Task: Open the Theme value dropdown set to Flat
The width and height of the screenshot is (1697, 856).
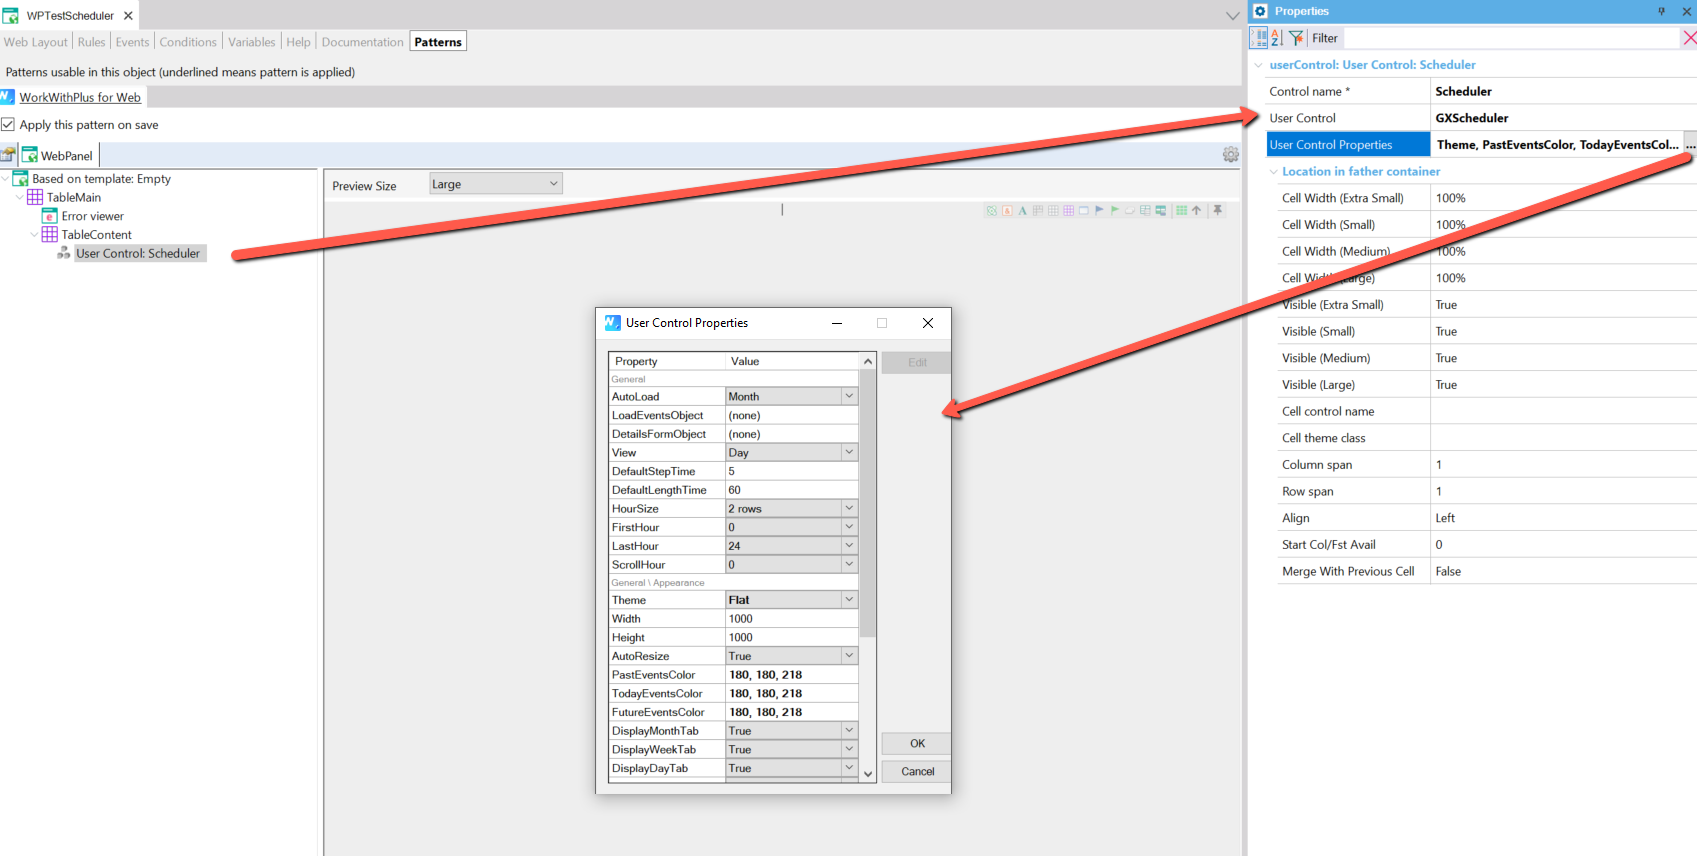Action: coord(849,599)
